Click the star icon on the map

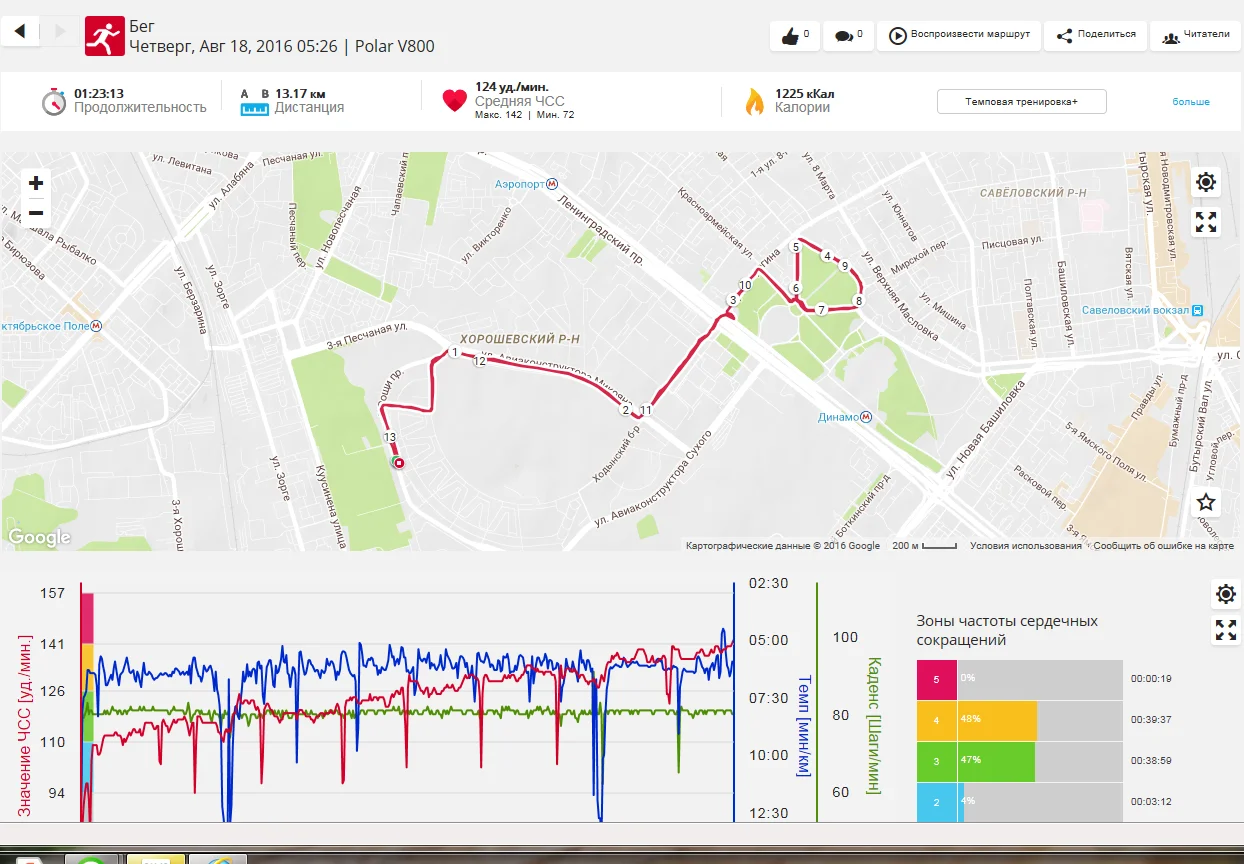pyautogui.click(x=1206, y=502)
